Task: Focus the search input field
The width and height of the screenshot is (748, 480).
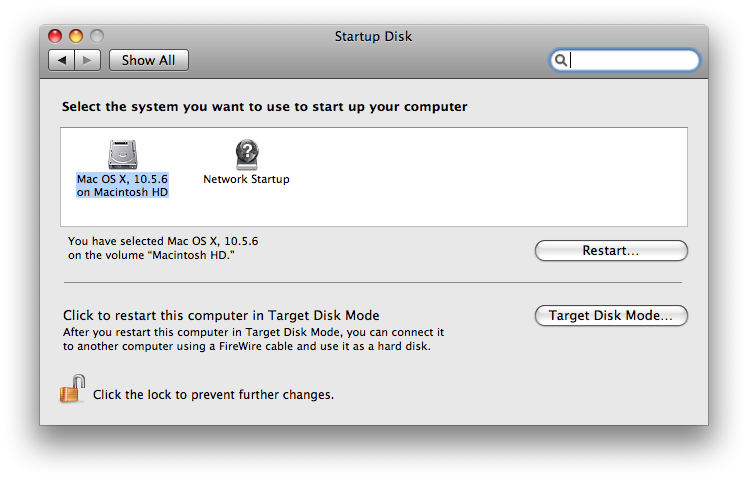Action: point(632,60)
